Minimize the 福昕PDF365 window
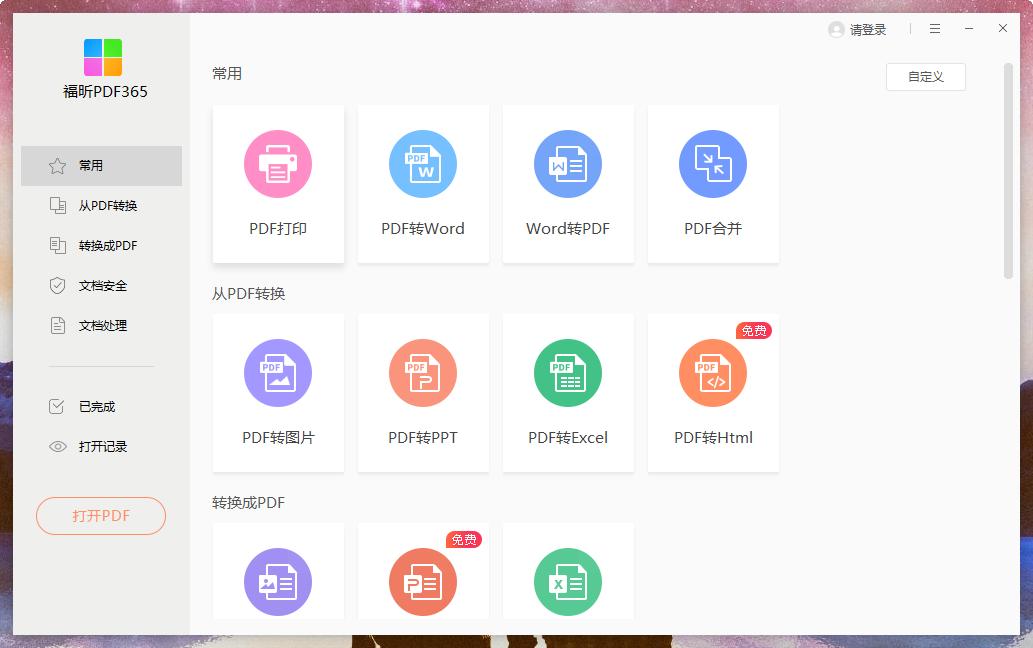Image resolution: width=1033 pixels, height=648 pixels. pos(969,29)
